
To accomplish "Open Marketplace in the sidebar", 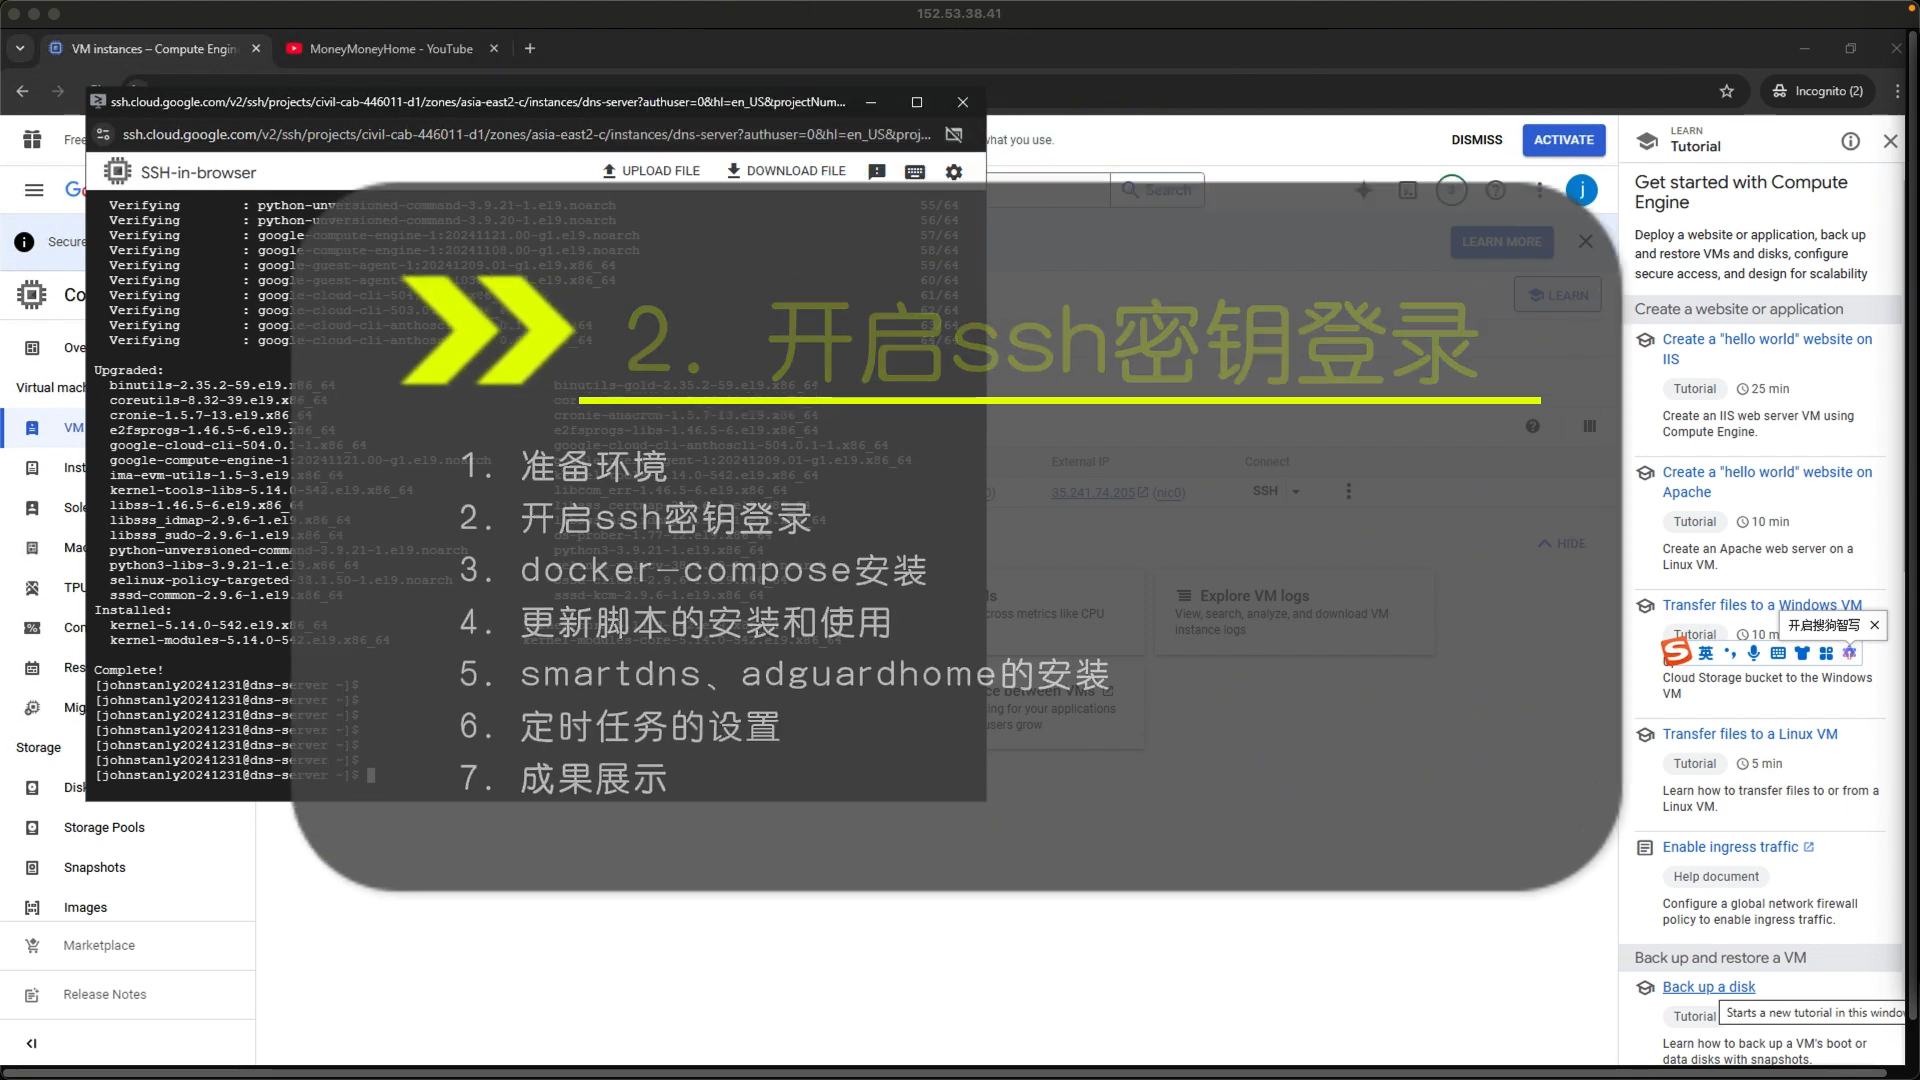I will click(x=99, y=945).
